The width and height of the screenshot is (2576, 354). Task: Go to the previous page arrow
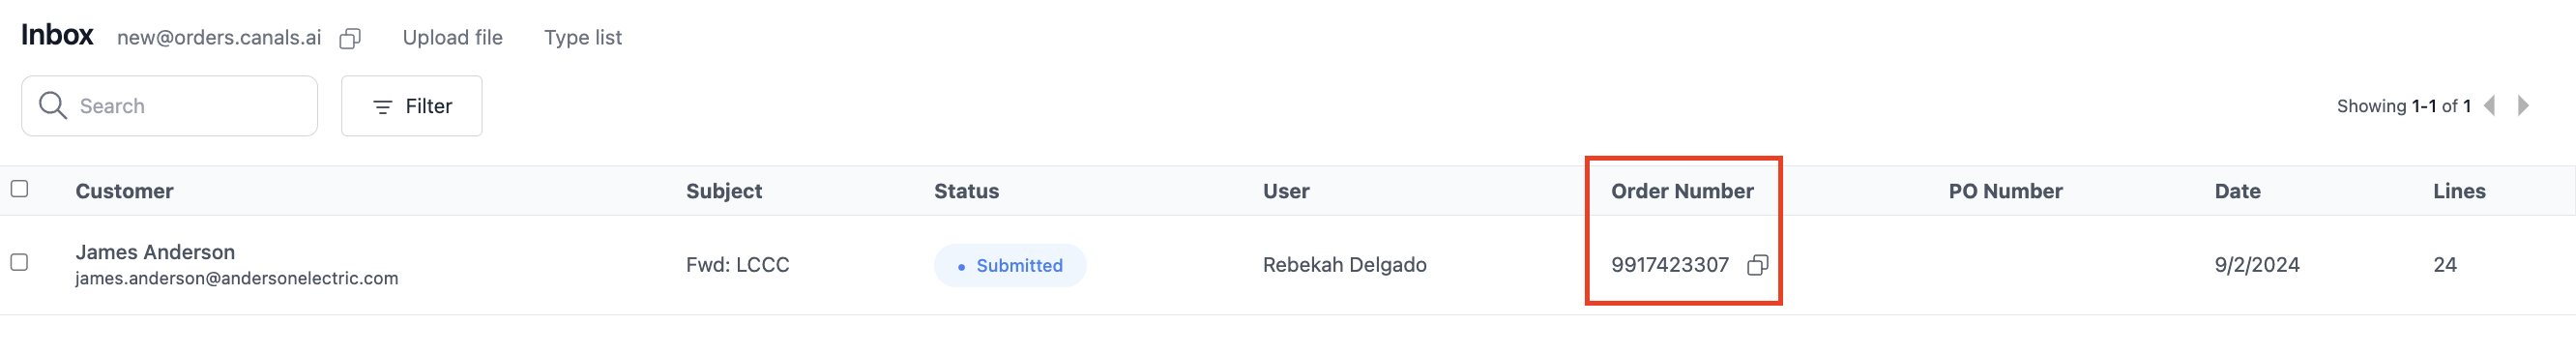(x=2490, y=105)
